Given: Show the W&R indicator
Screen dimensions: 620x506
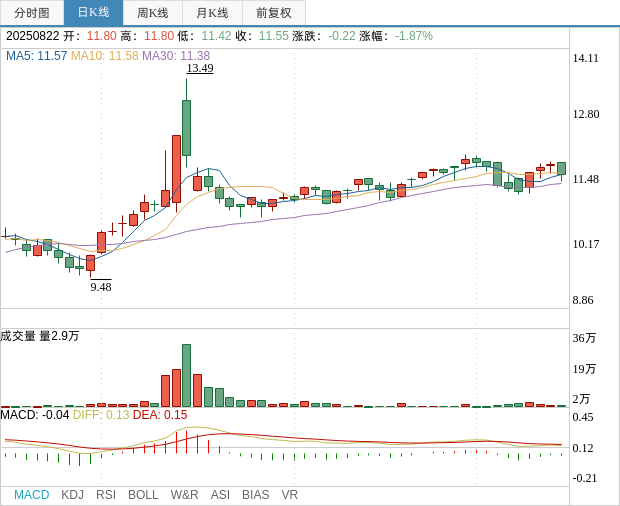Looking at the screenshot, I should 184,495.
